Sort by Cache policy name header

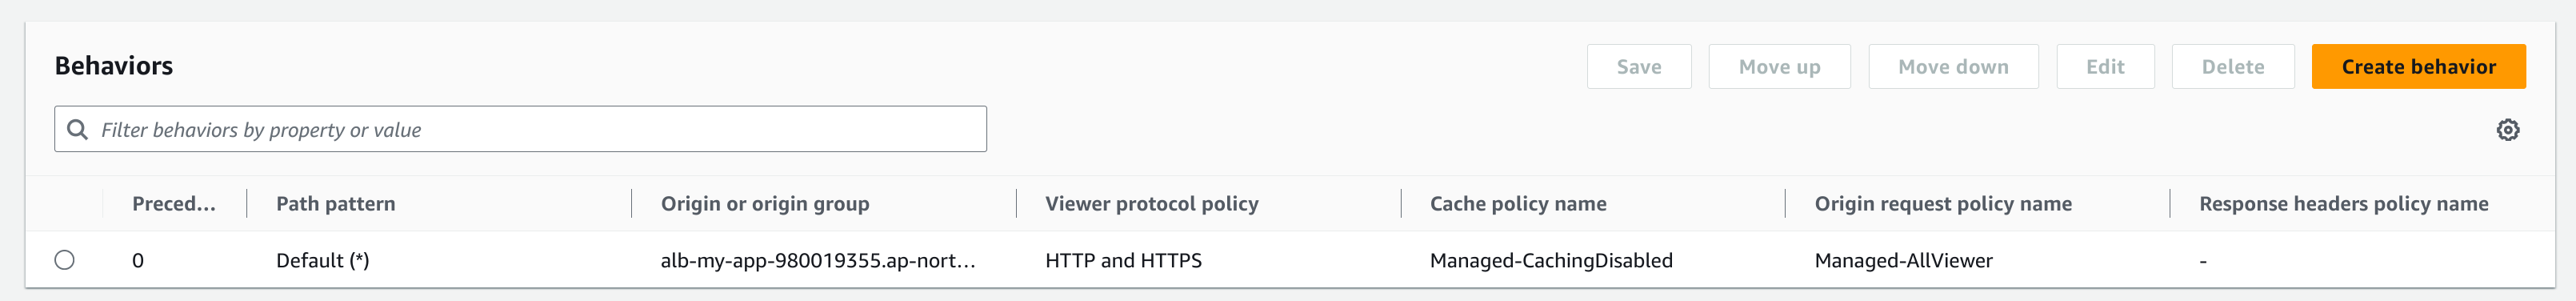coord(1518,204)
